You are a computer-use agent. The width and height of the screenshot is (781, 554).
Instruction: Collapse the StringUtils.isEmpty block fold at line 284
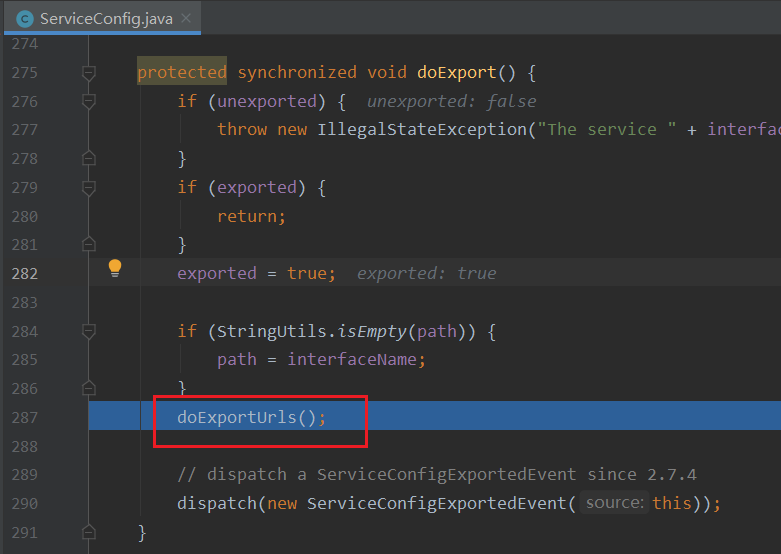89,331
